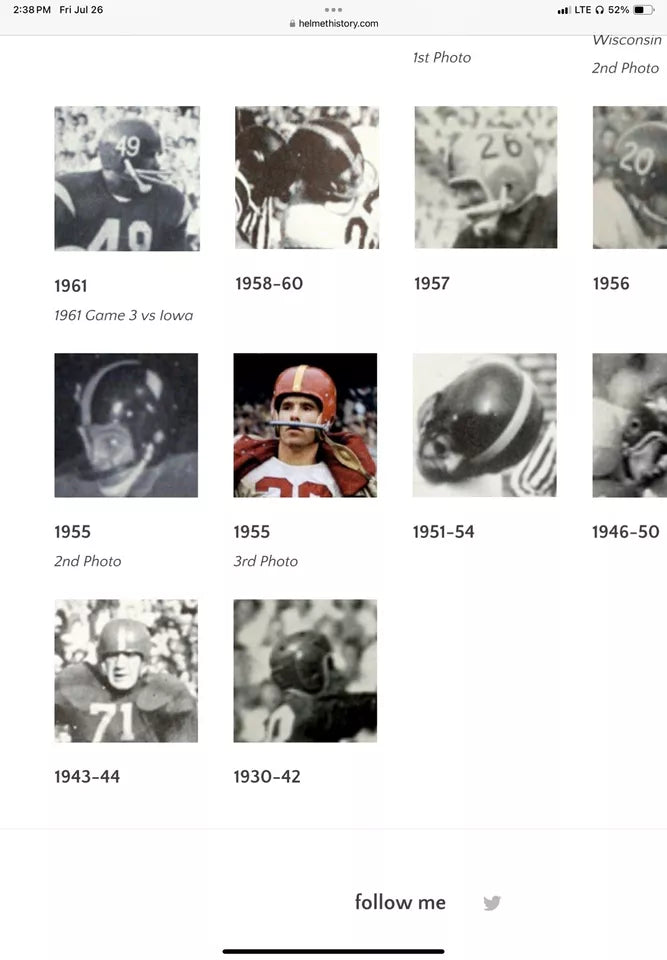This screenshot has width=667, height=960.
Task: Tap the three-dot menu above the address bar
Action: click(x=333, y=10)
